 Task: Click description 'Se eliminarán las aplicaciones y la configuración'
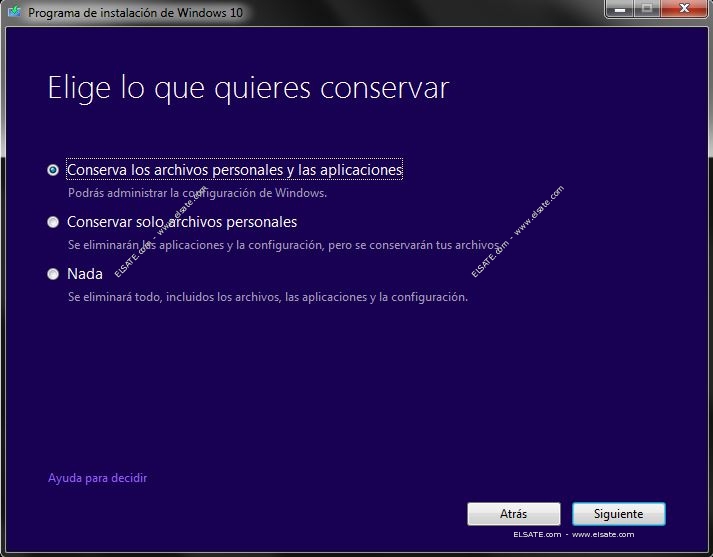click(x=195, y=245)
